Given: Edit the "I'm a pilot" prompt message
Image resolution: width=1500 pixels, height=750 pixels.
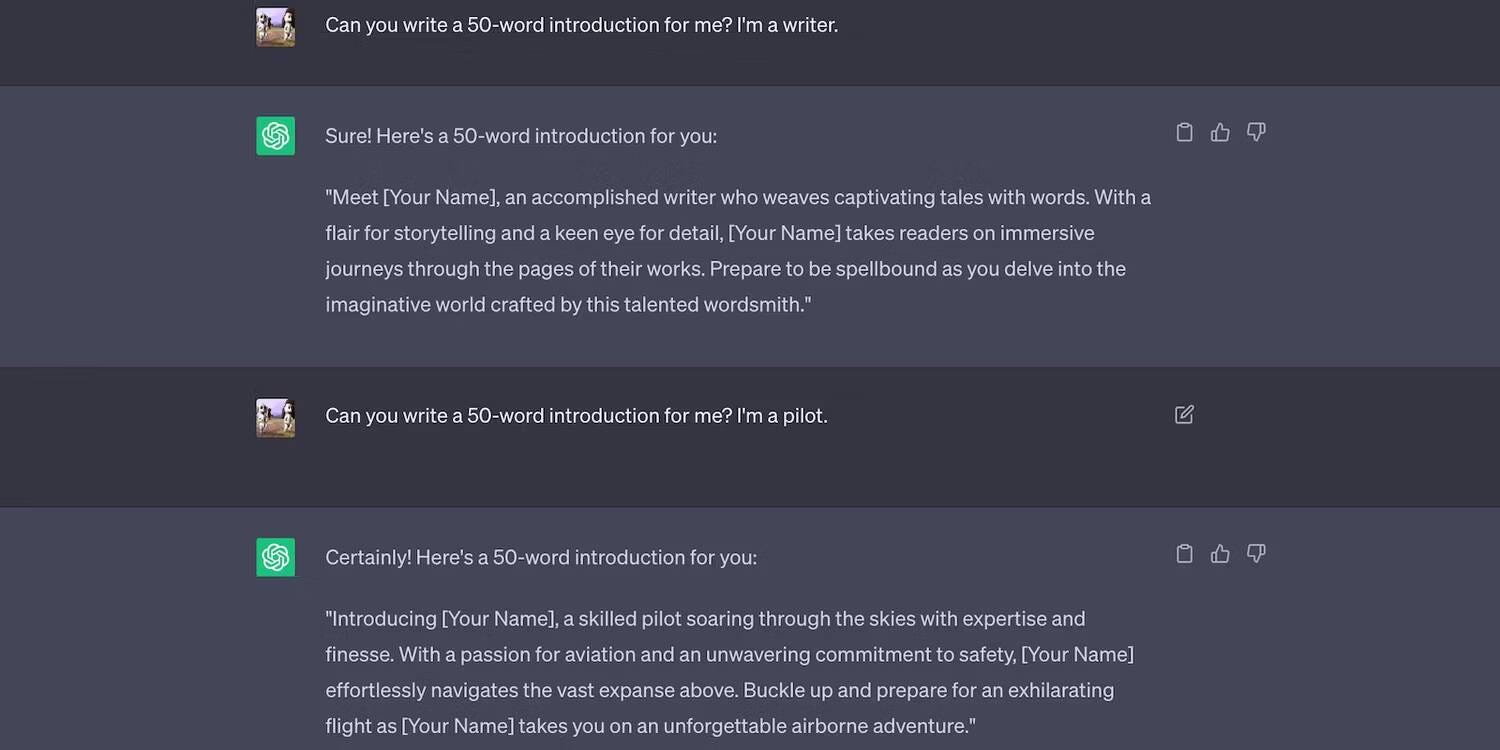Looking at the screenshot, I should pos(1184,414).
